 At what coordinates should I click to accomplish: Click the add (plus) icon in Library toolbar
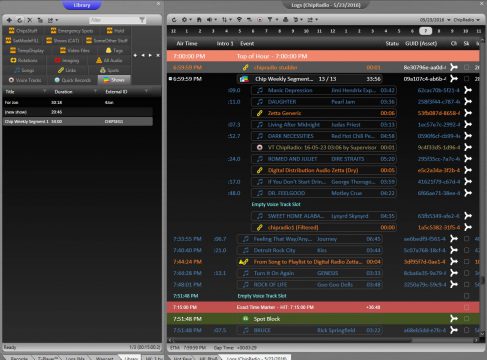[x=9, y=20]
